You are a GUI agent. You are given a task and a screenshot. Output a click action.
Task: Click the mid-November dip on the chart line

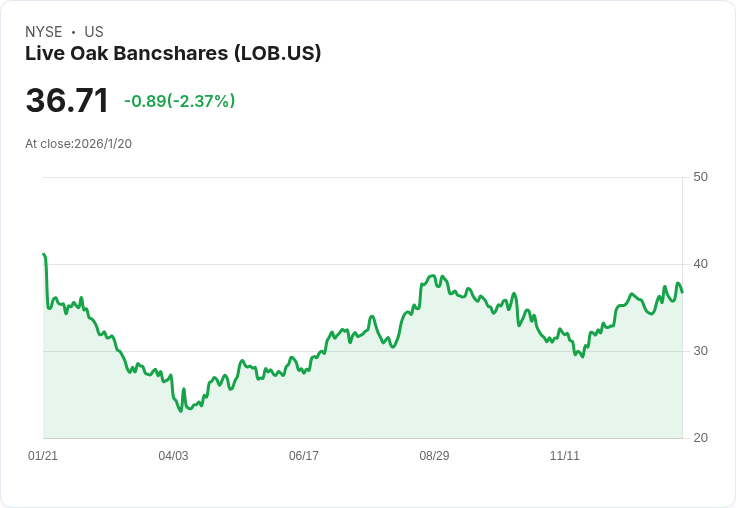pyautogui.click(x=583, y=357)
